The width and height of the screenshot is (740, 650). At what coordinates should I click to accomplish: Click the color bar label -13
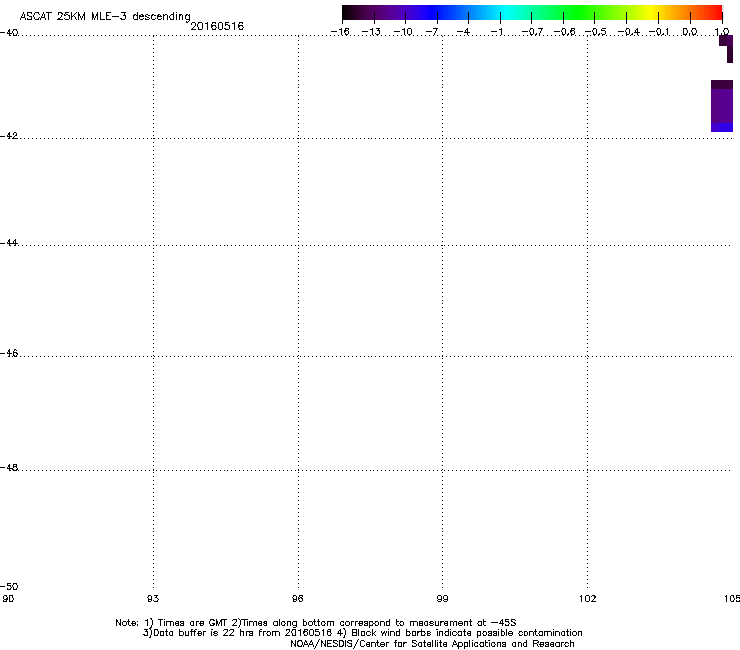pyautogui.click(x=371, y=32)
